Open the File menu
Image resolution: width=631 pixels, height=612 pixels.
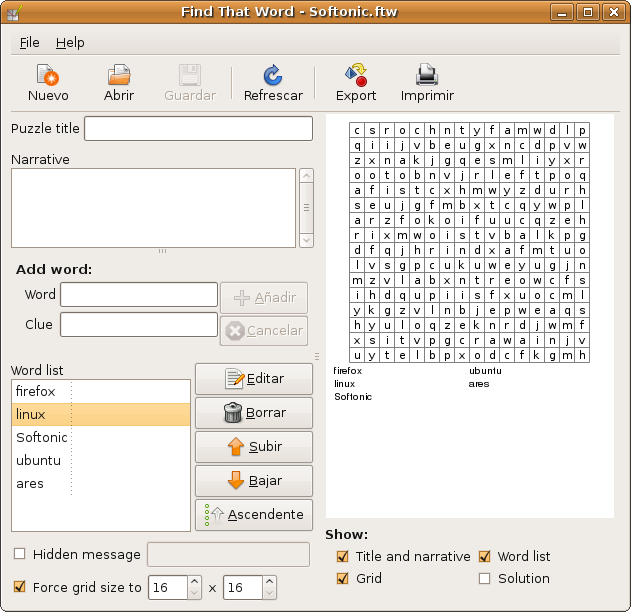29,43
